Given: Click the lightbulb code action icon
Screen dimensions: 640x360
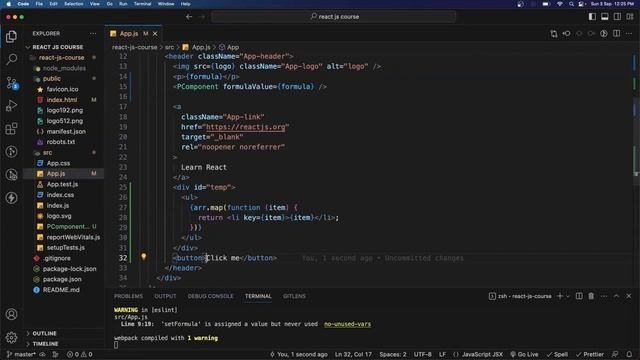Looking at the screenshot, I should click(x=144, y=257).
